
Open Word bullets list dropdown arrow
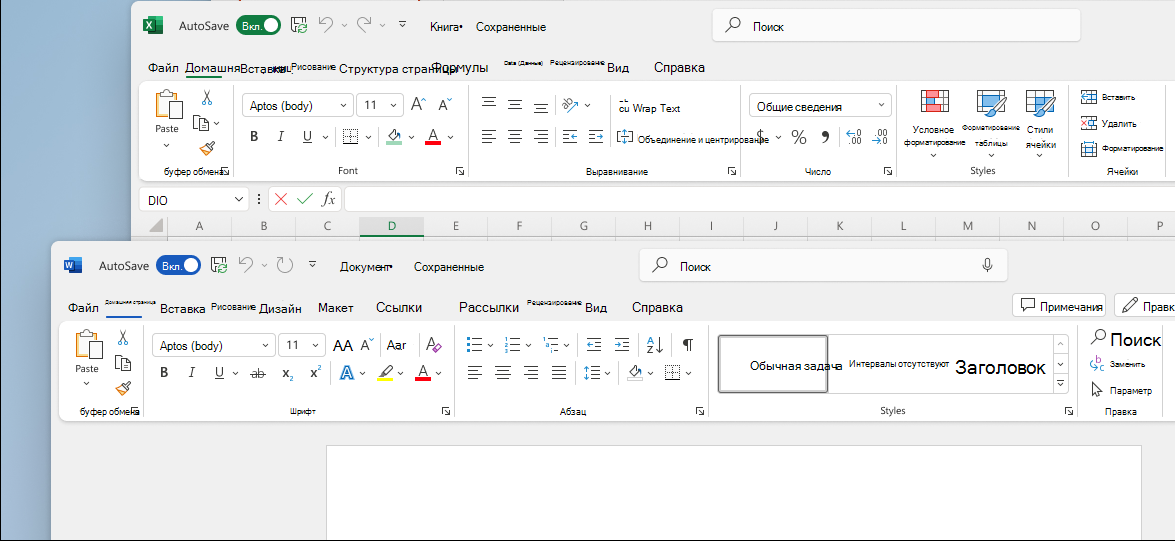click(x=490, y=345)
